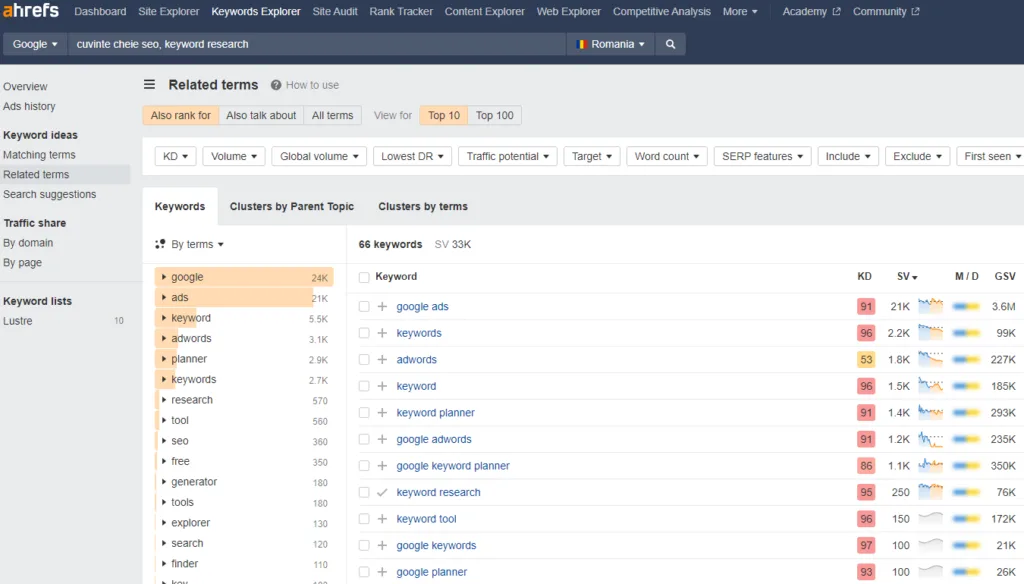This screenshot has height=584, width=1024.
Task: Open the Google search engine dropdown
Action: coord(35,44)
